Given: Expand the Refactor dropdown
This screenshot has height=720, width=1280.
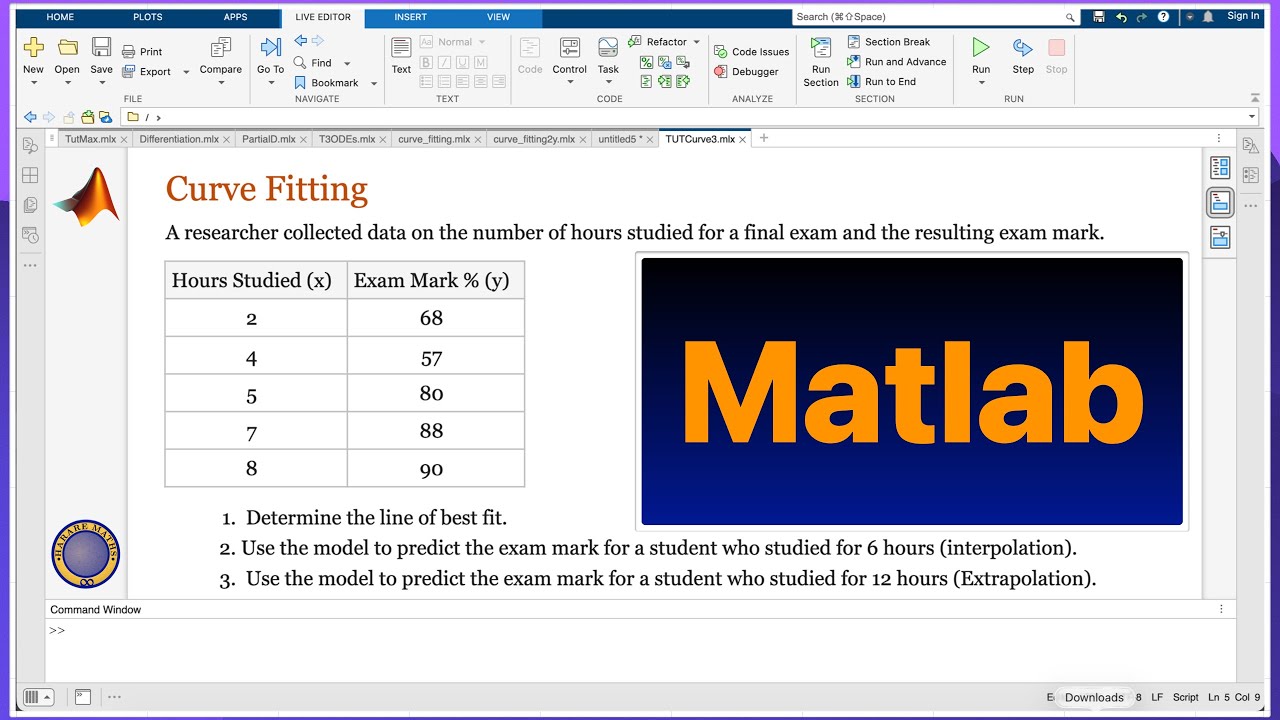Looking at the screenshot, I should tap(696, 42).
